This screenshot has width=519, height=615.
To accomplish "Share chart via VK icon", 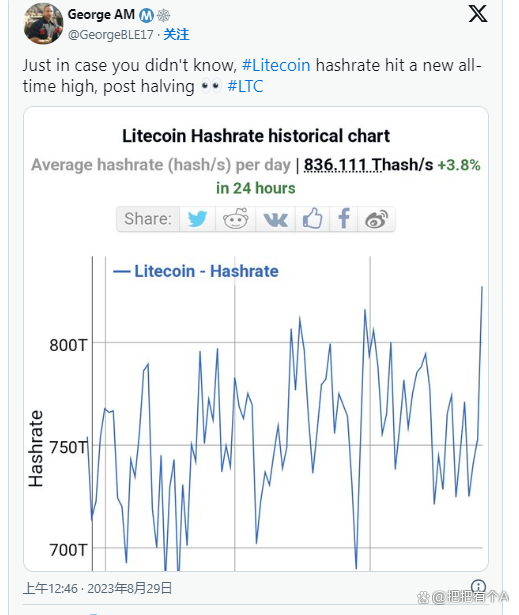I will tap(275, 219).
